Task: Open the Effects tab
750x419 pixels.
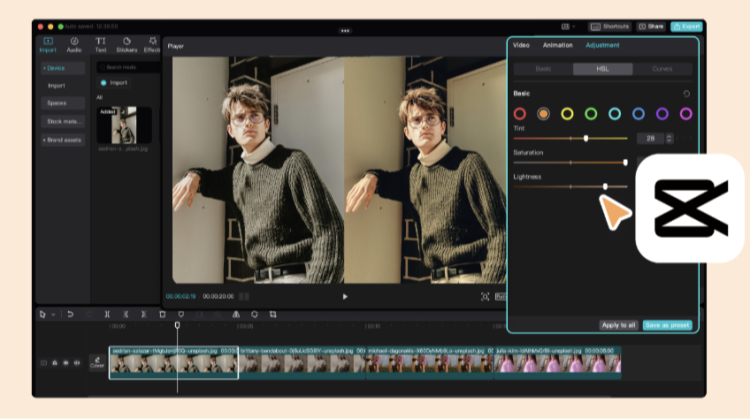Action: (x=152, y=45)
